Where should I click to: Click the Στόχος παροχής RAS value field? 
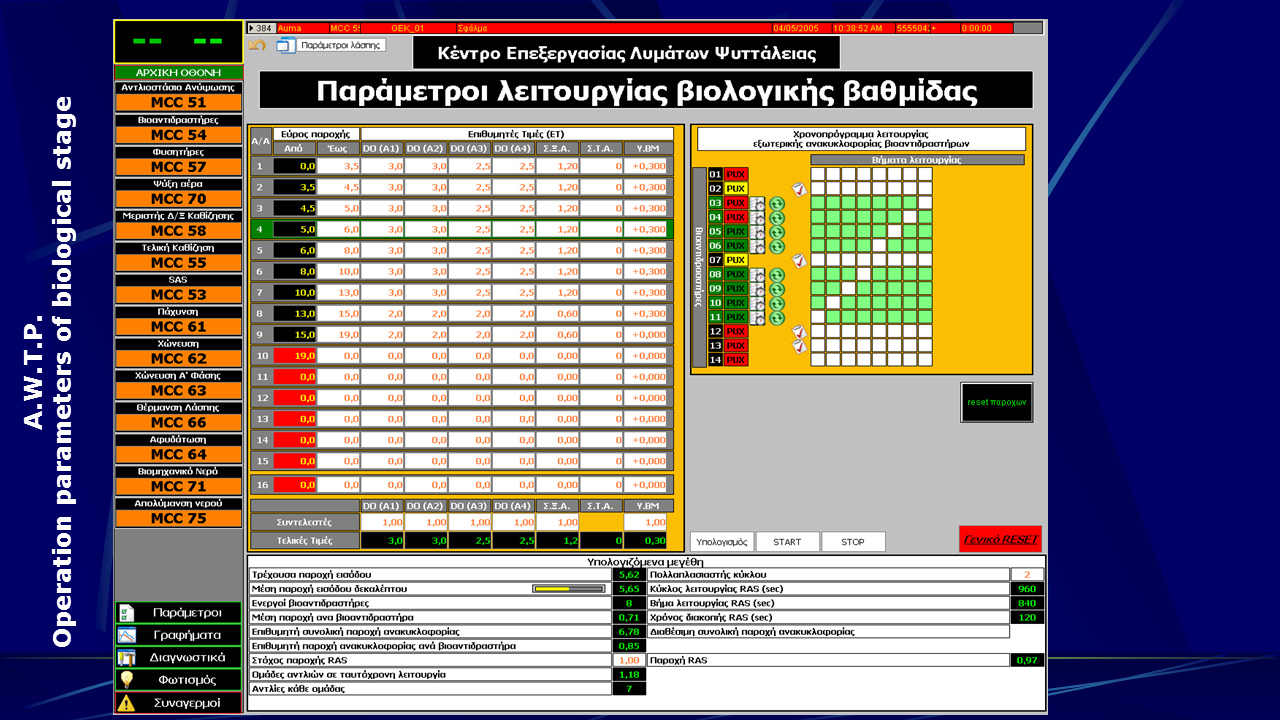click(x=628, y=660)
